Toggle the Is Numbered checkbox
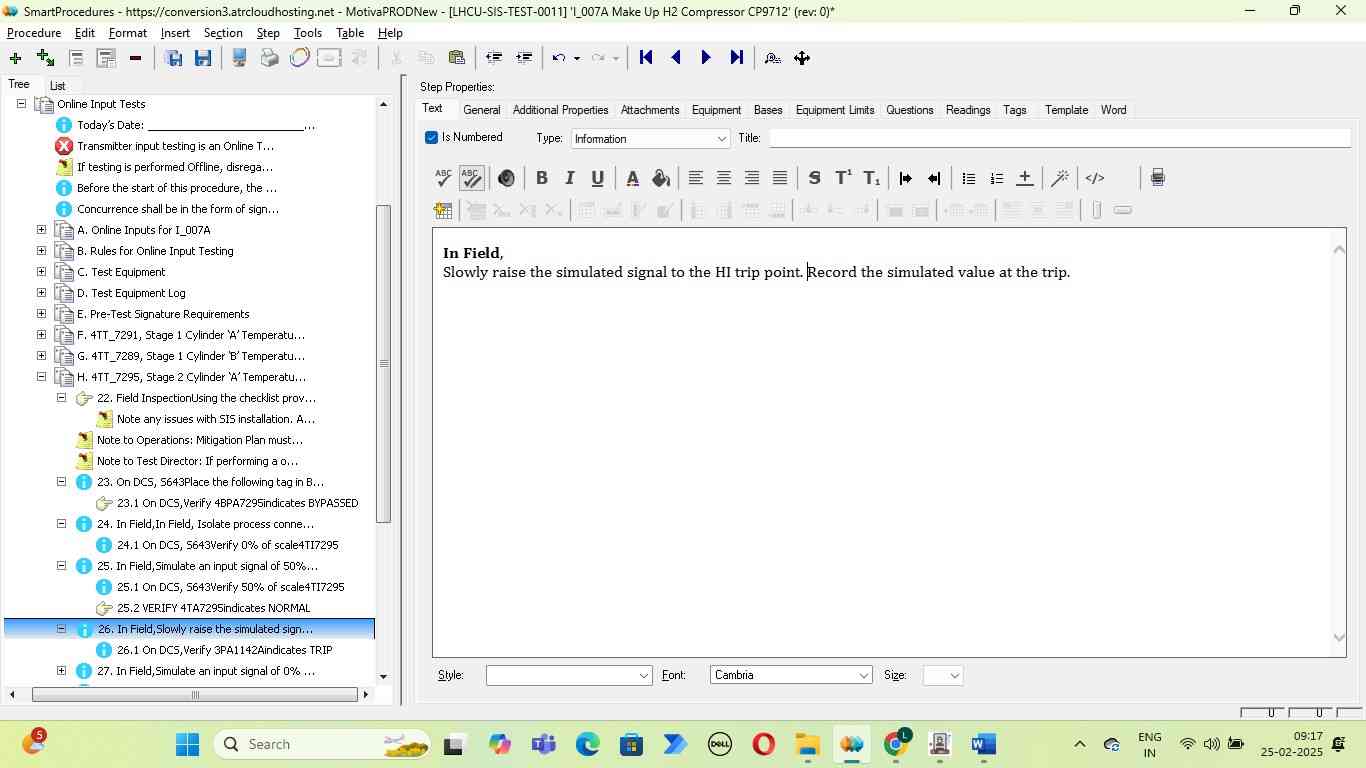This screenshot has width=1366, height=768. coord(431,138)
